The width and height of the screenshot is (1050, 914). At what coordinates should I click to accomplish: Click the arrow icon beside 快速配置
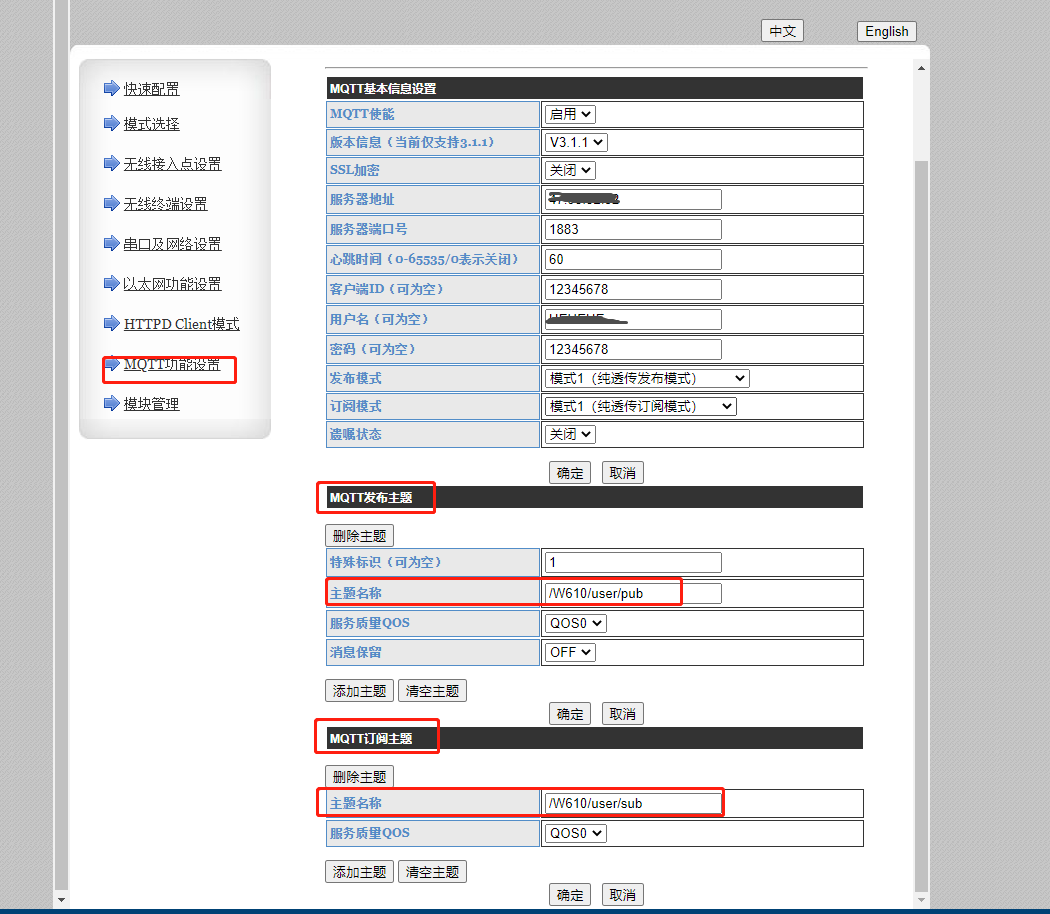[111, 89]
